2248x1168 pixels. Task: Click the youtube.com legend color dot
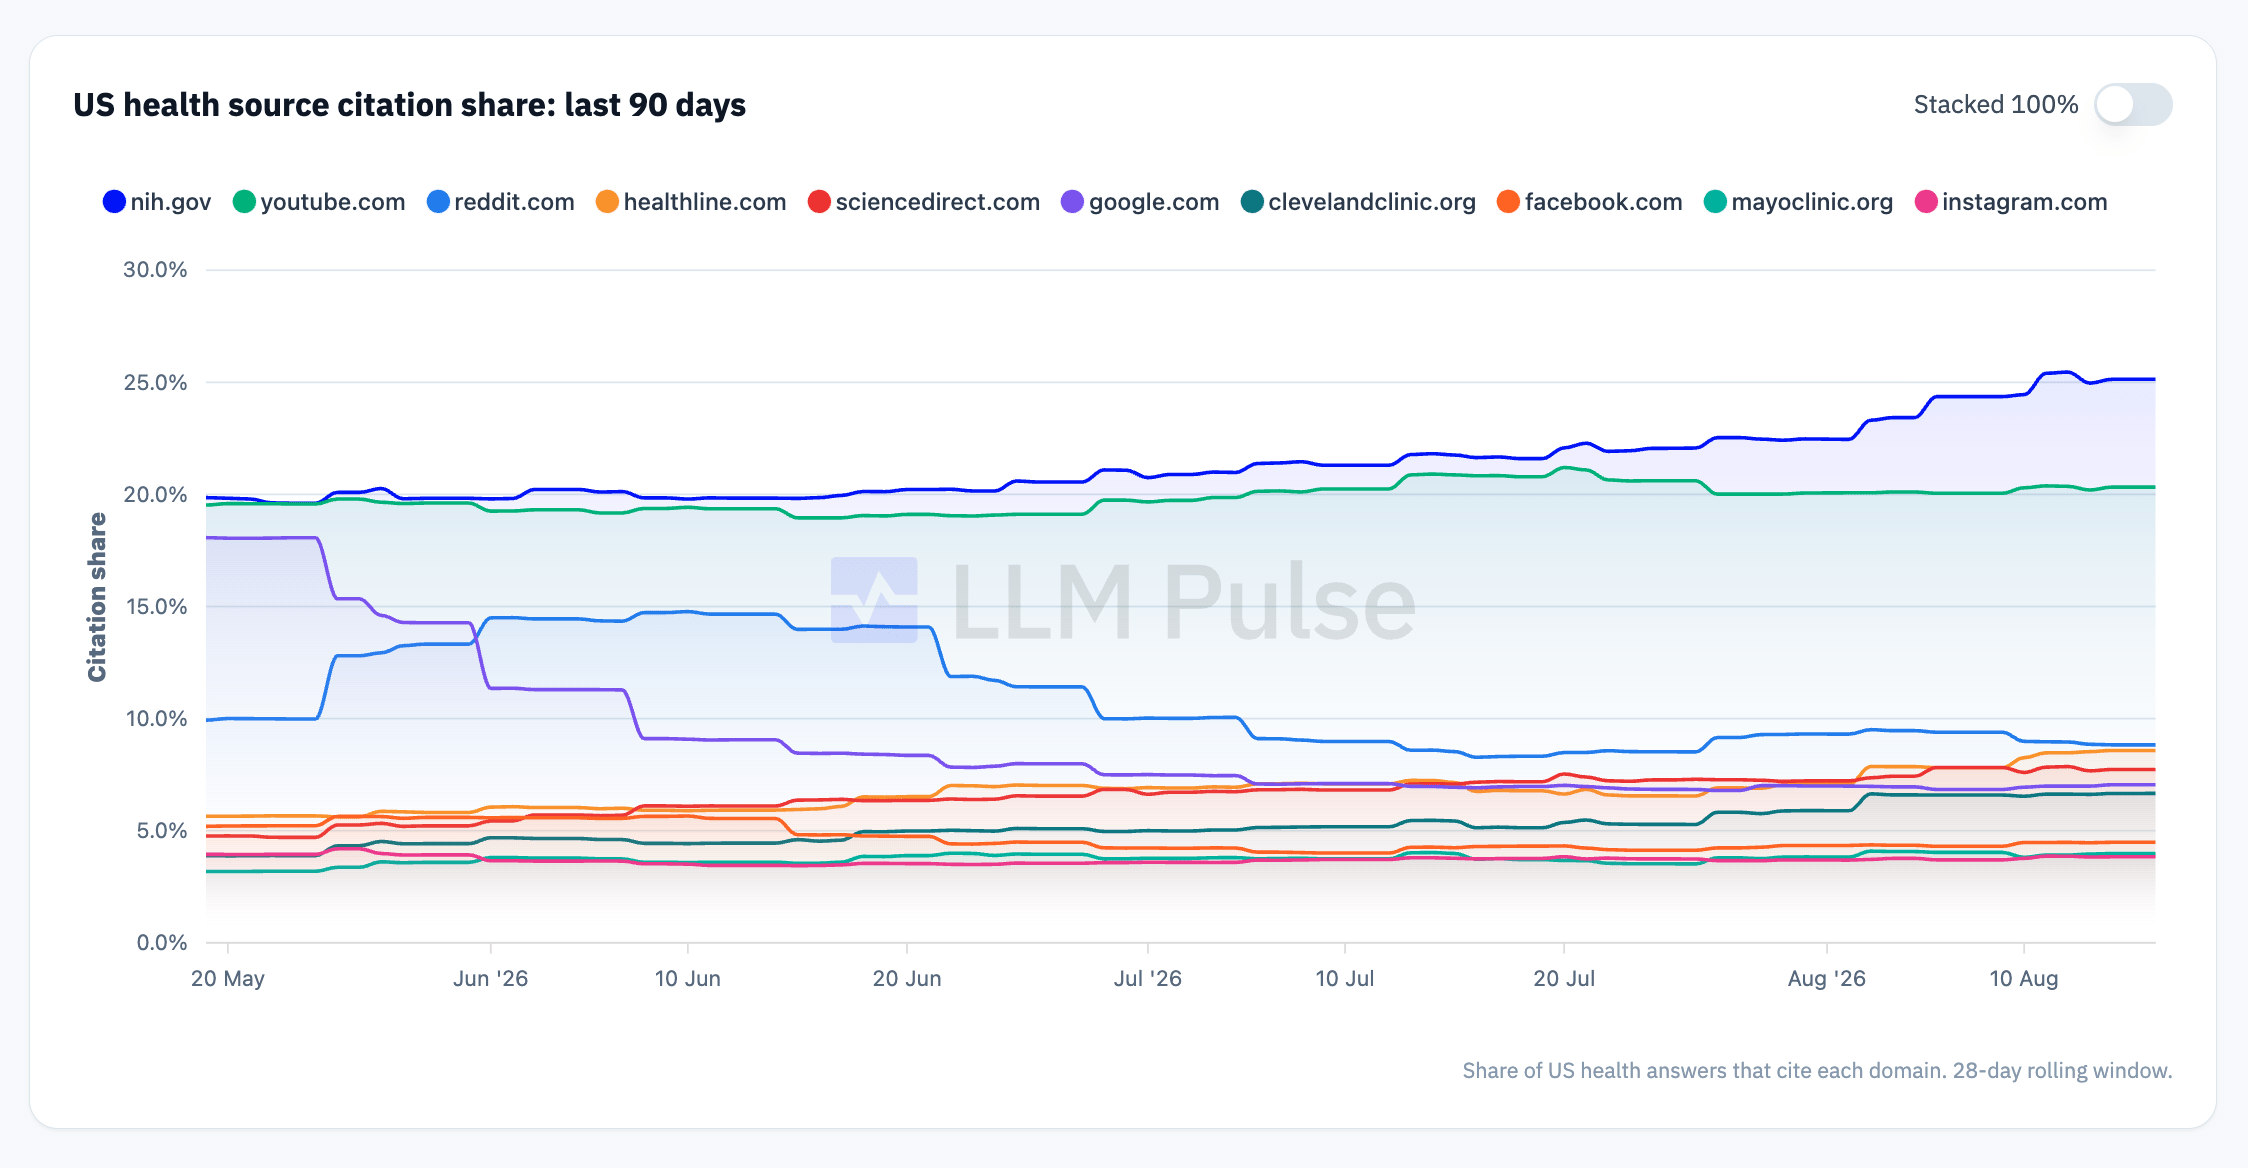244,202
